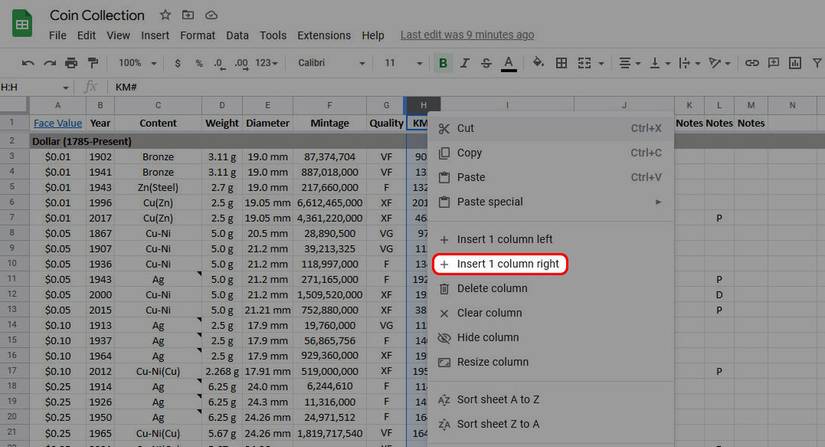Image resolution: width=825 pixels, height=447 pixels.
Task: Click the borders icon in the toolbar
Action: pyautogui.click(x=563, y=63)
